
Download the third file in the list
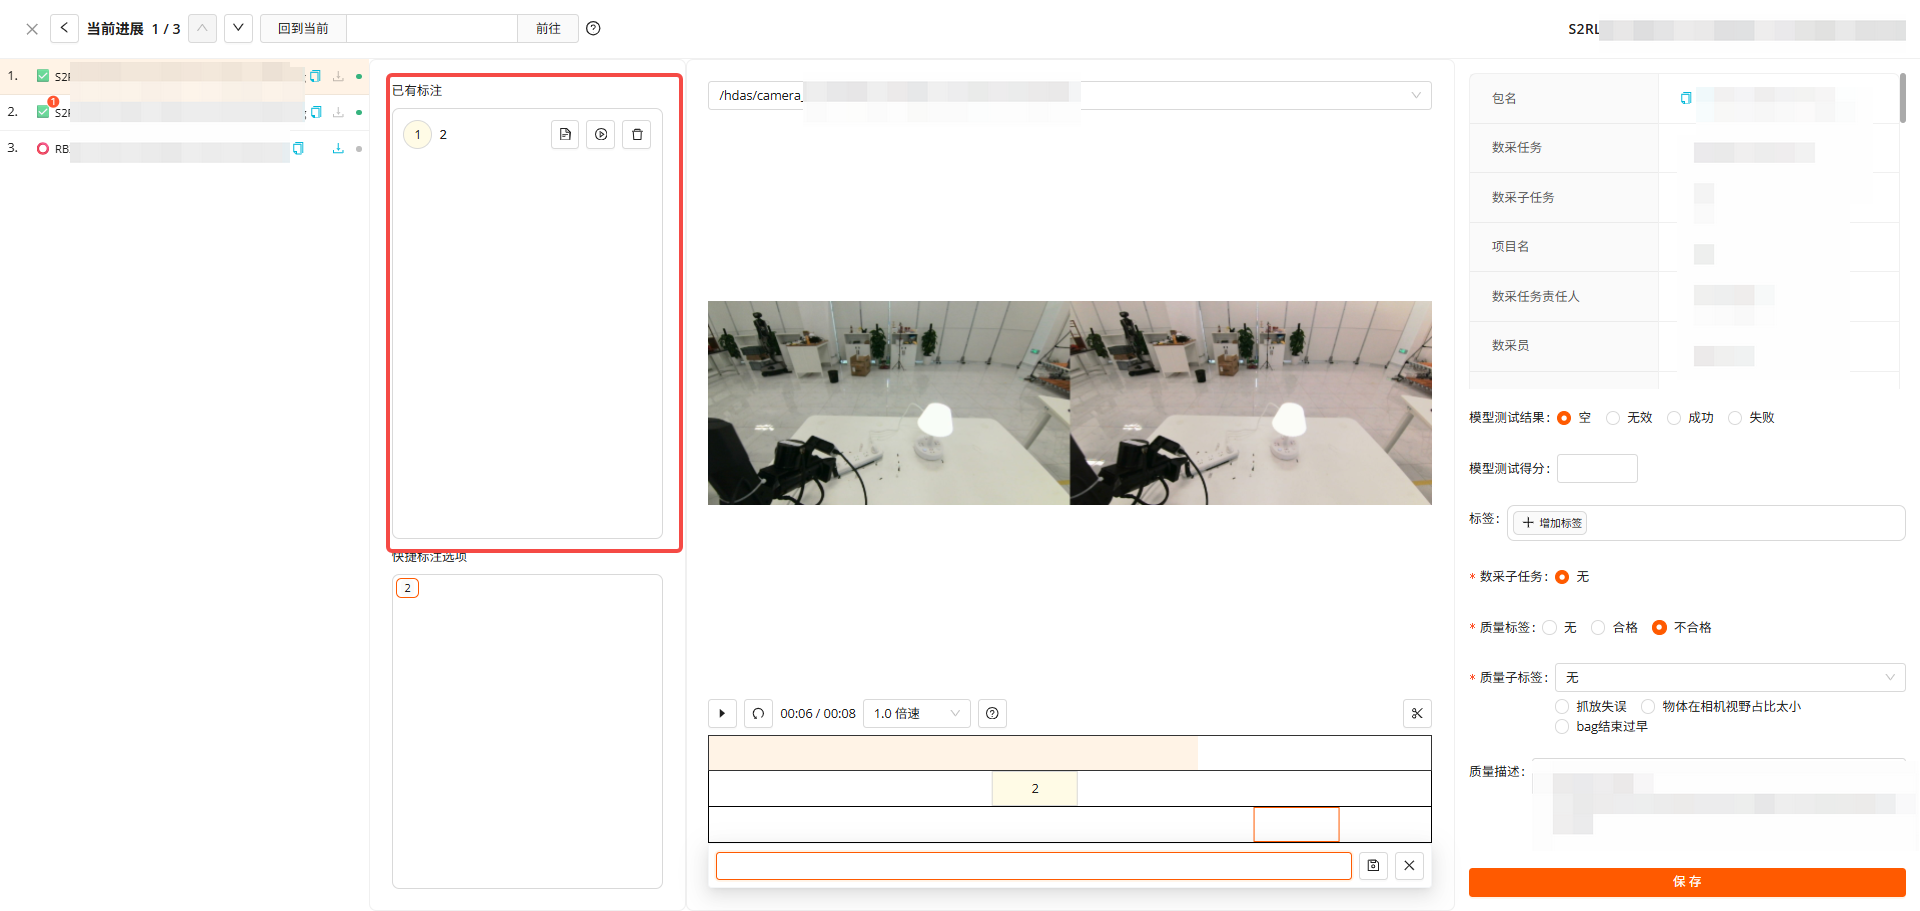pos(338,148)
